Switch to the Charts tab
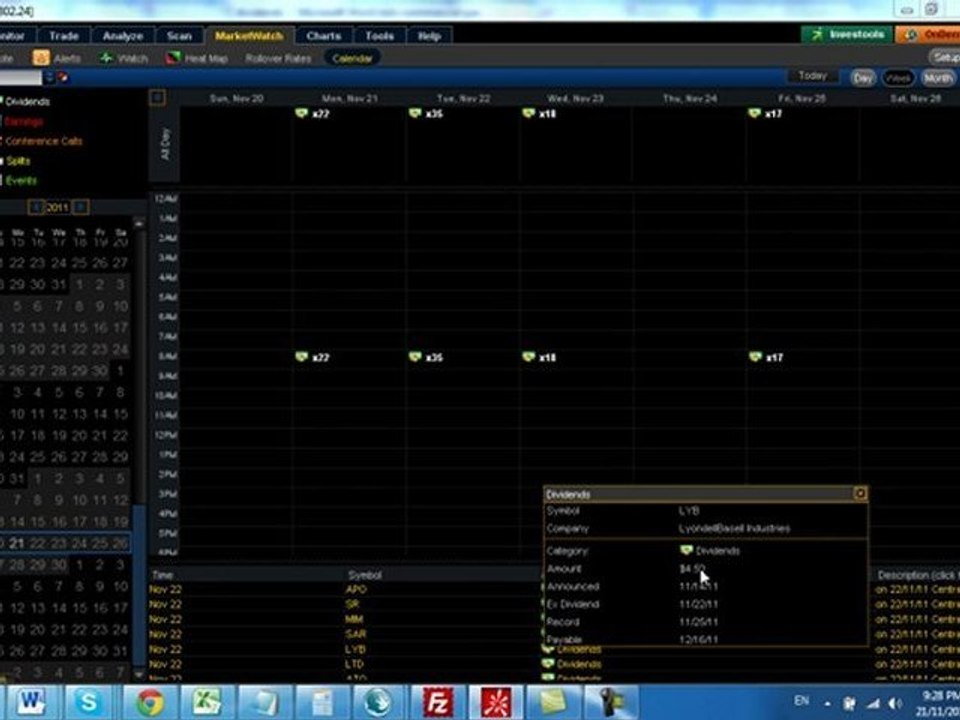This screenshot has height=720, width=960. pyautogui.click(x=324, y=36)
